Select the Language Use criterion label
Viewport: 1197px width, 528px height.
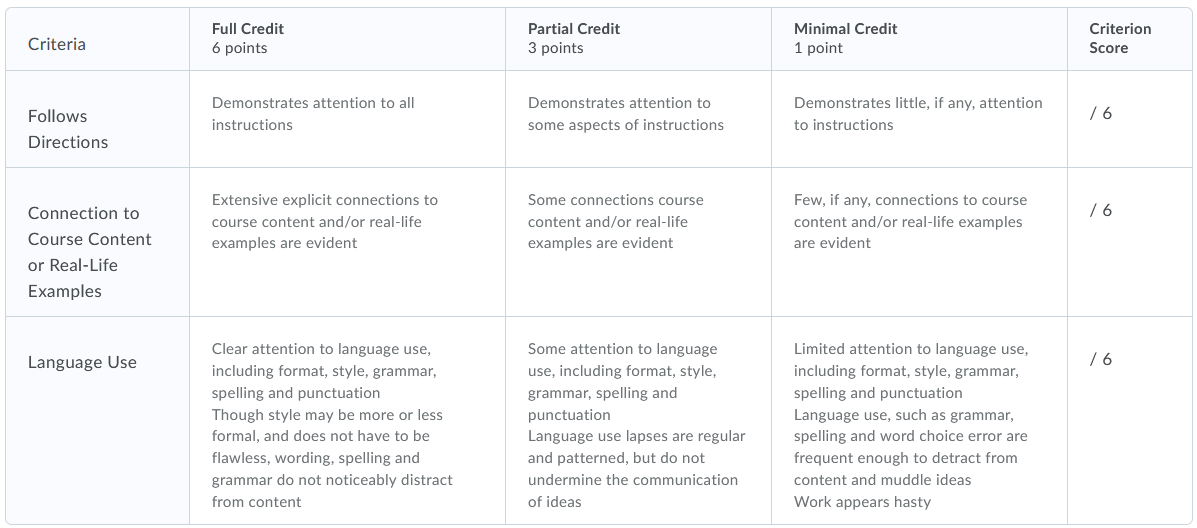pos(82,362)
